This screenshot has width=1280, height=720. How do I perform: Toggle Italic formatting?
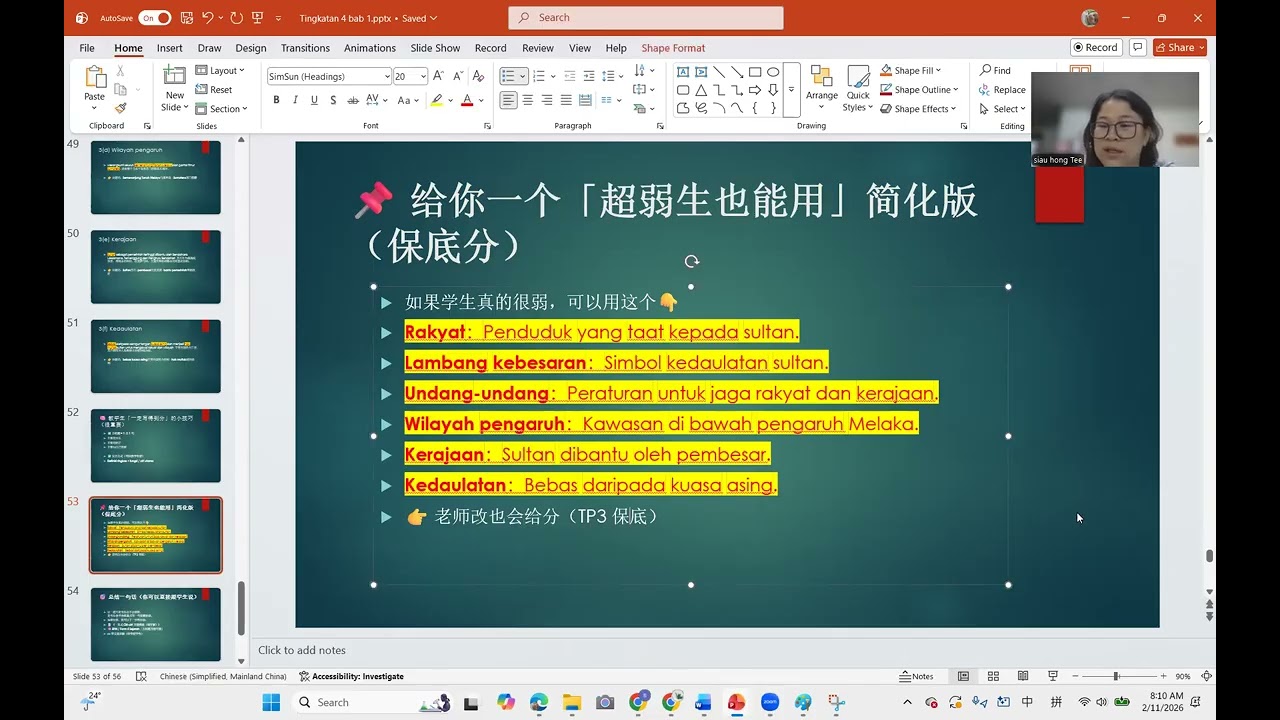(295, 100)
